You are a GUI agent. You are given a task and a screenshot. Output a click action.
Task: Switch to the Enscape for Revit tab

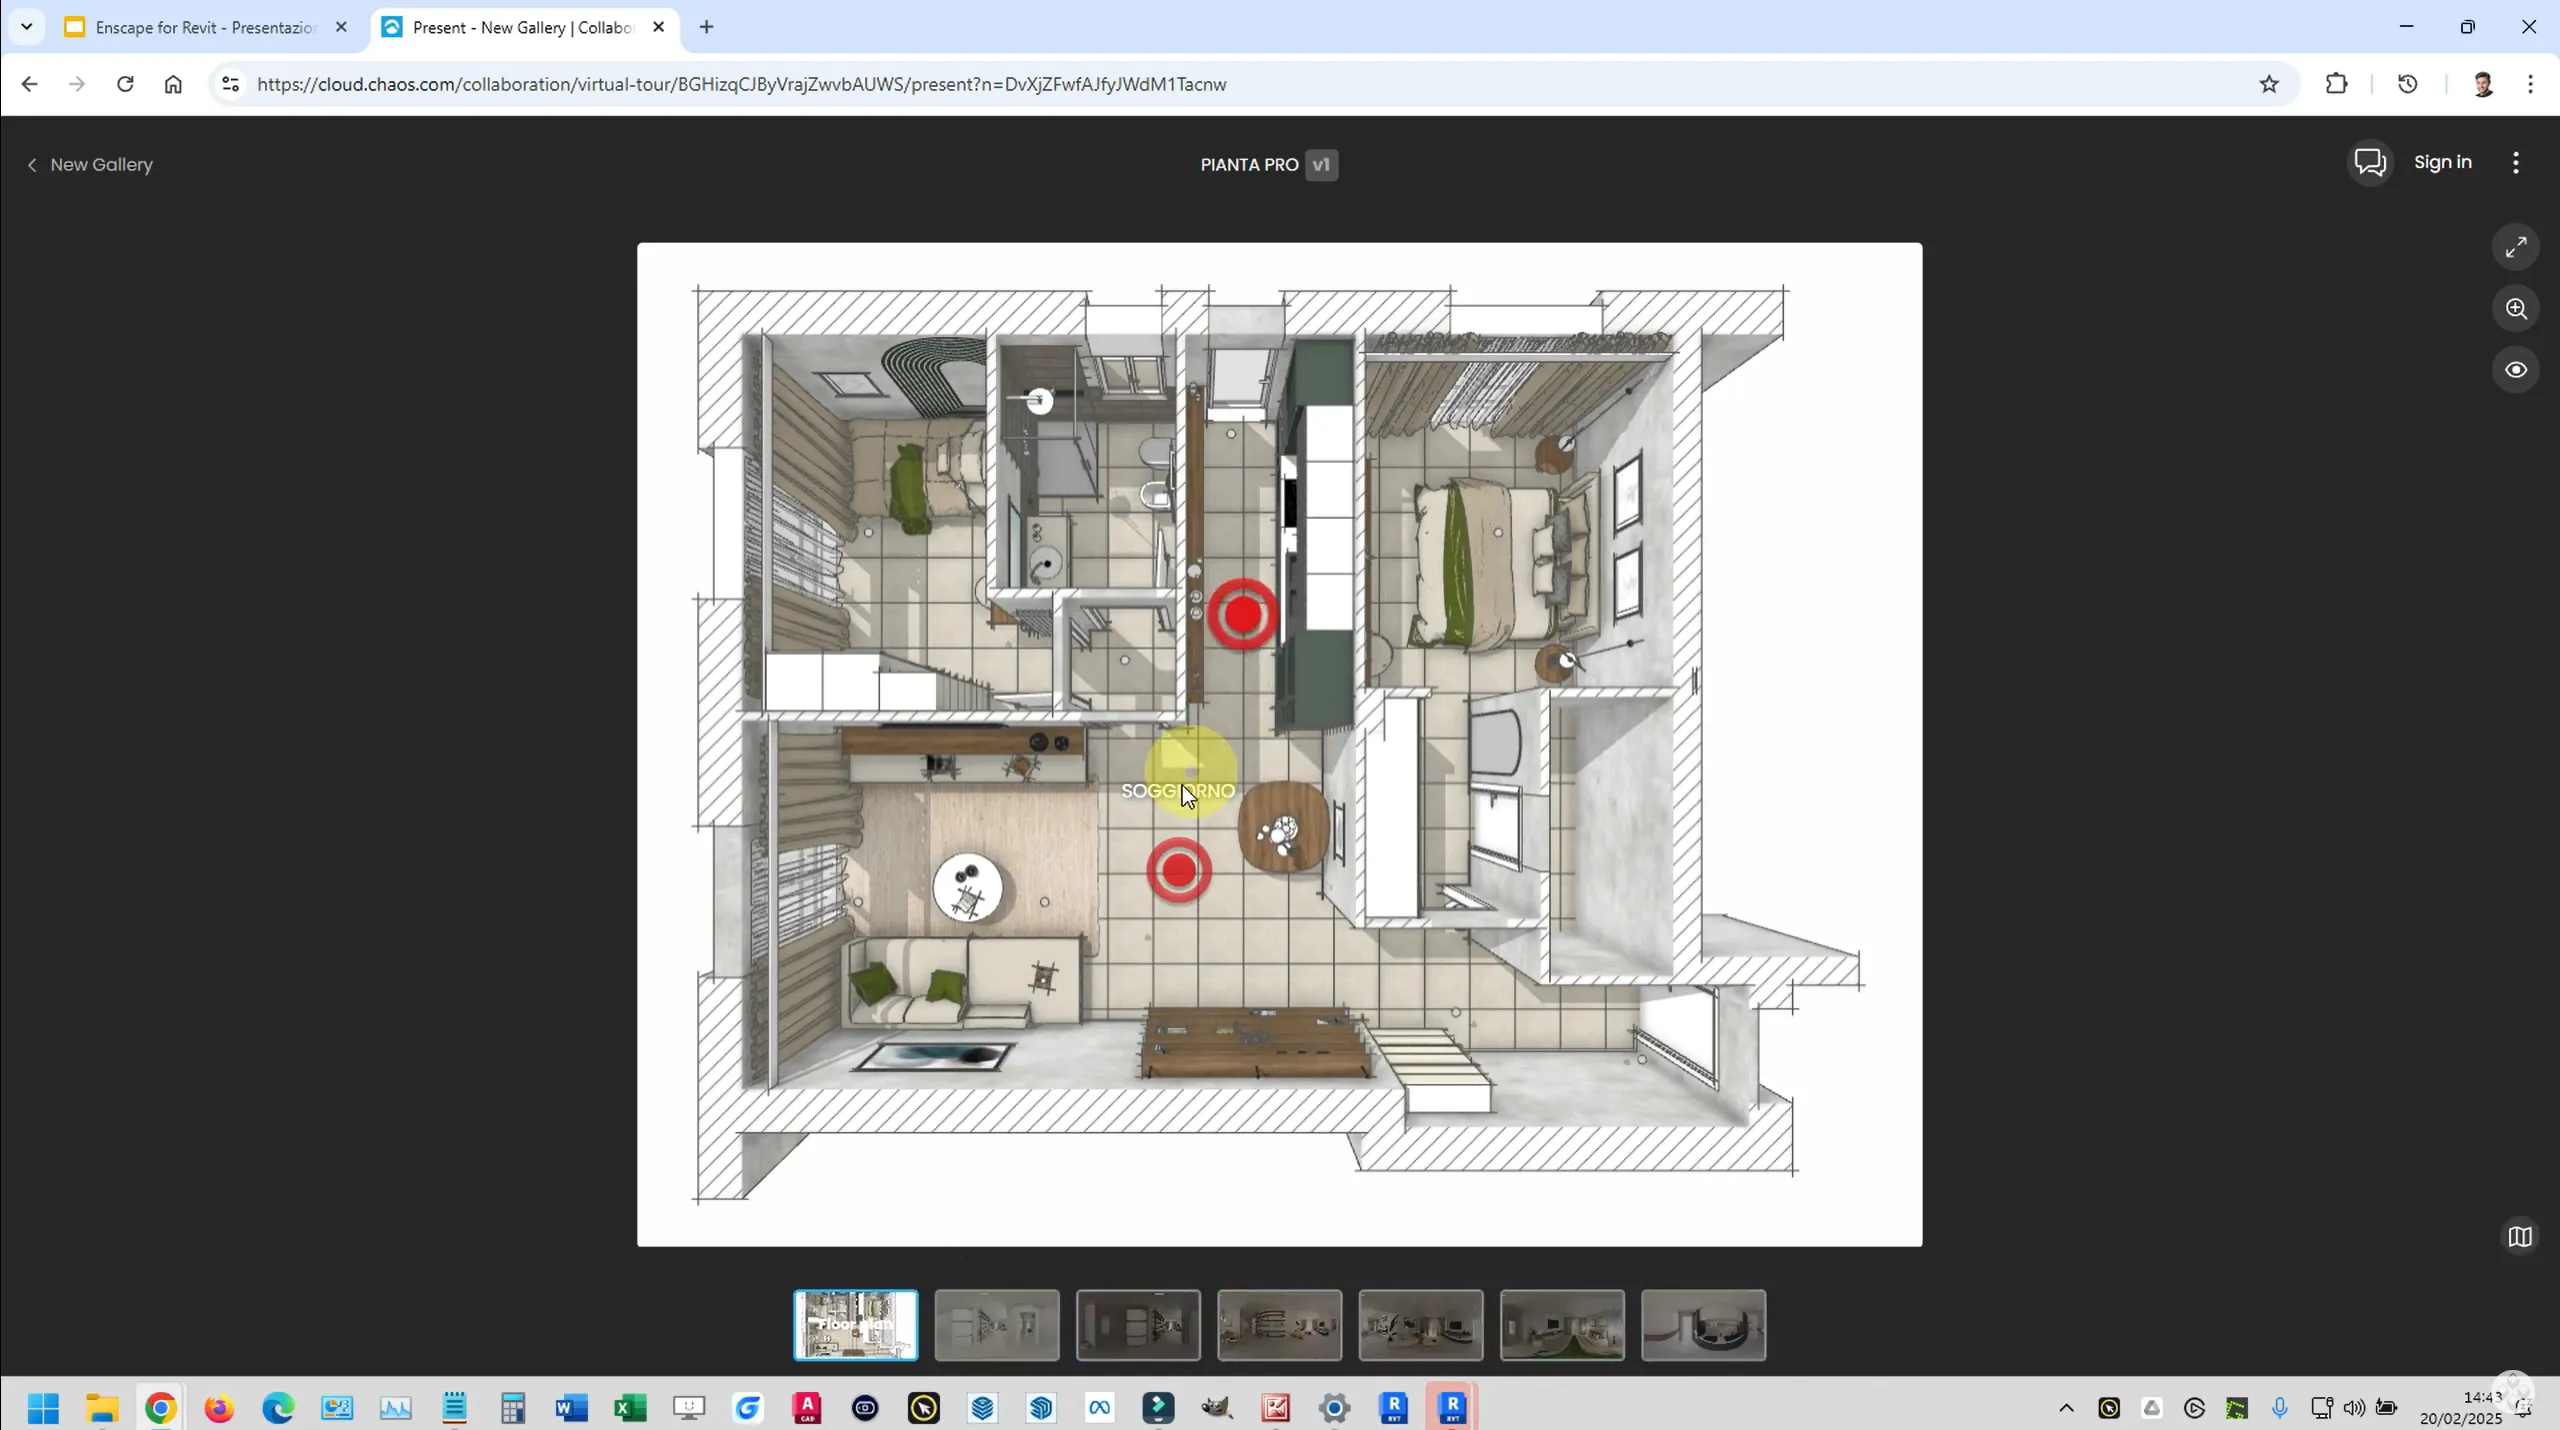click(x=205, y=27)
